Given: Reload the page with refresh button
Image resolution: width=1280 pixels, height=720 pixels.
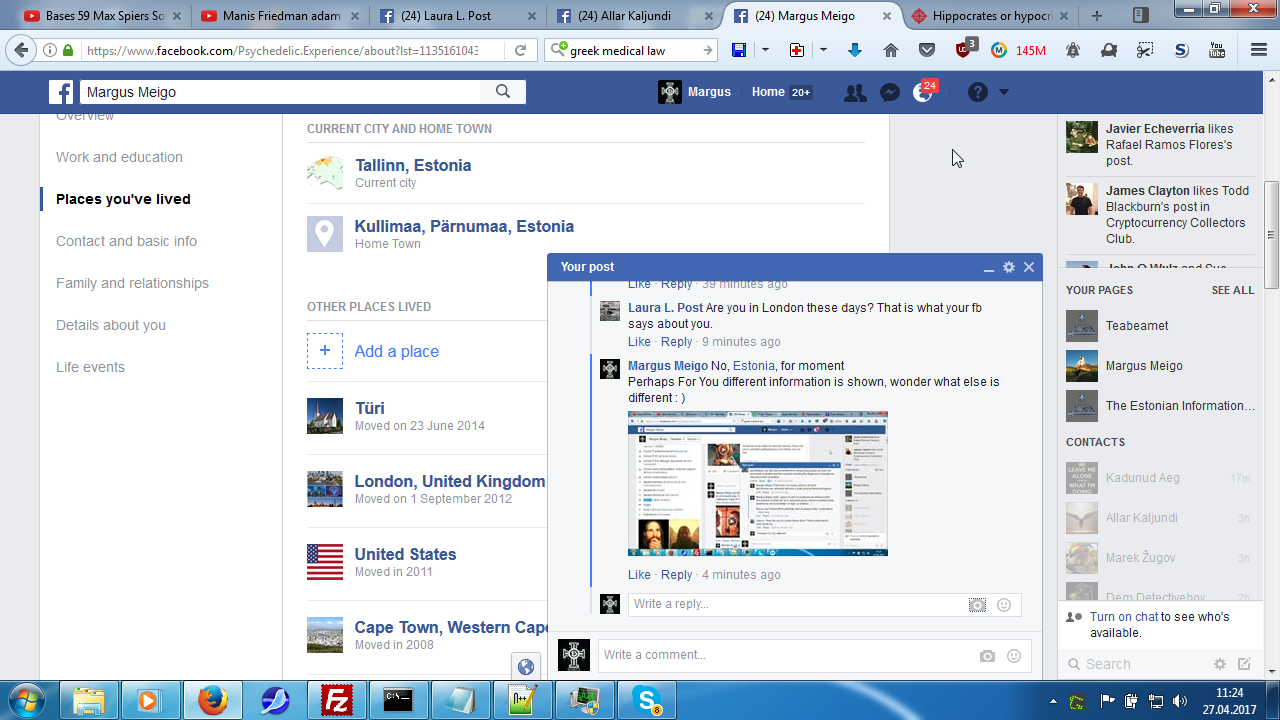Looking at the screenshot, I should point(520,50).
